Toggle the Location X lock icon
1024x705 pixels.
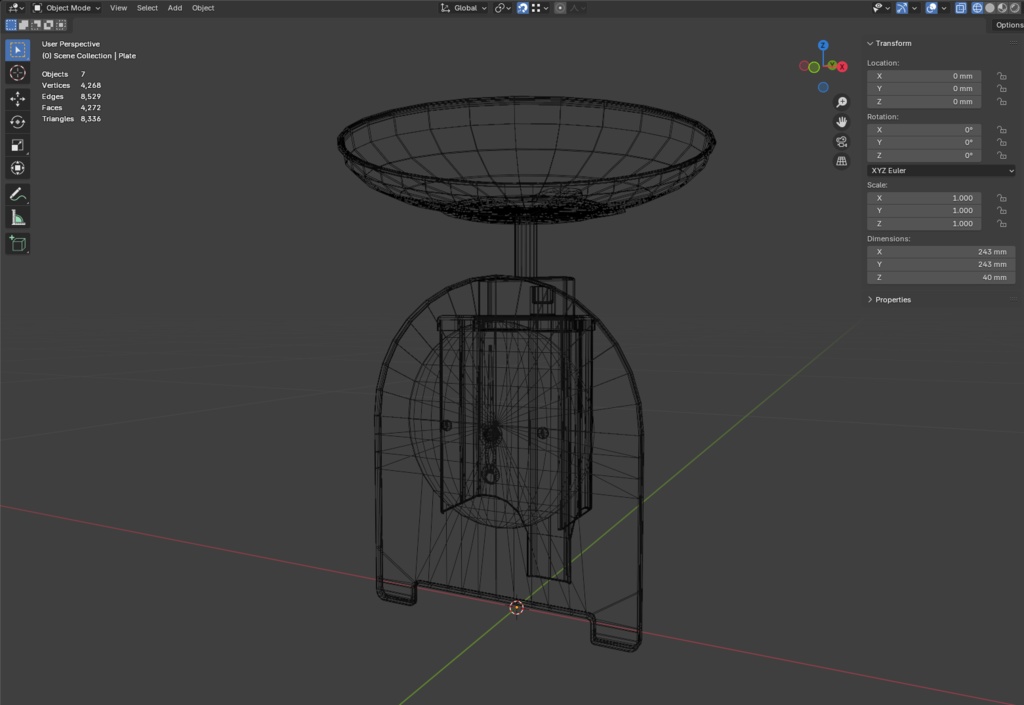[x=1001, y=76]
